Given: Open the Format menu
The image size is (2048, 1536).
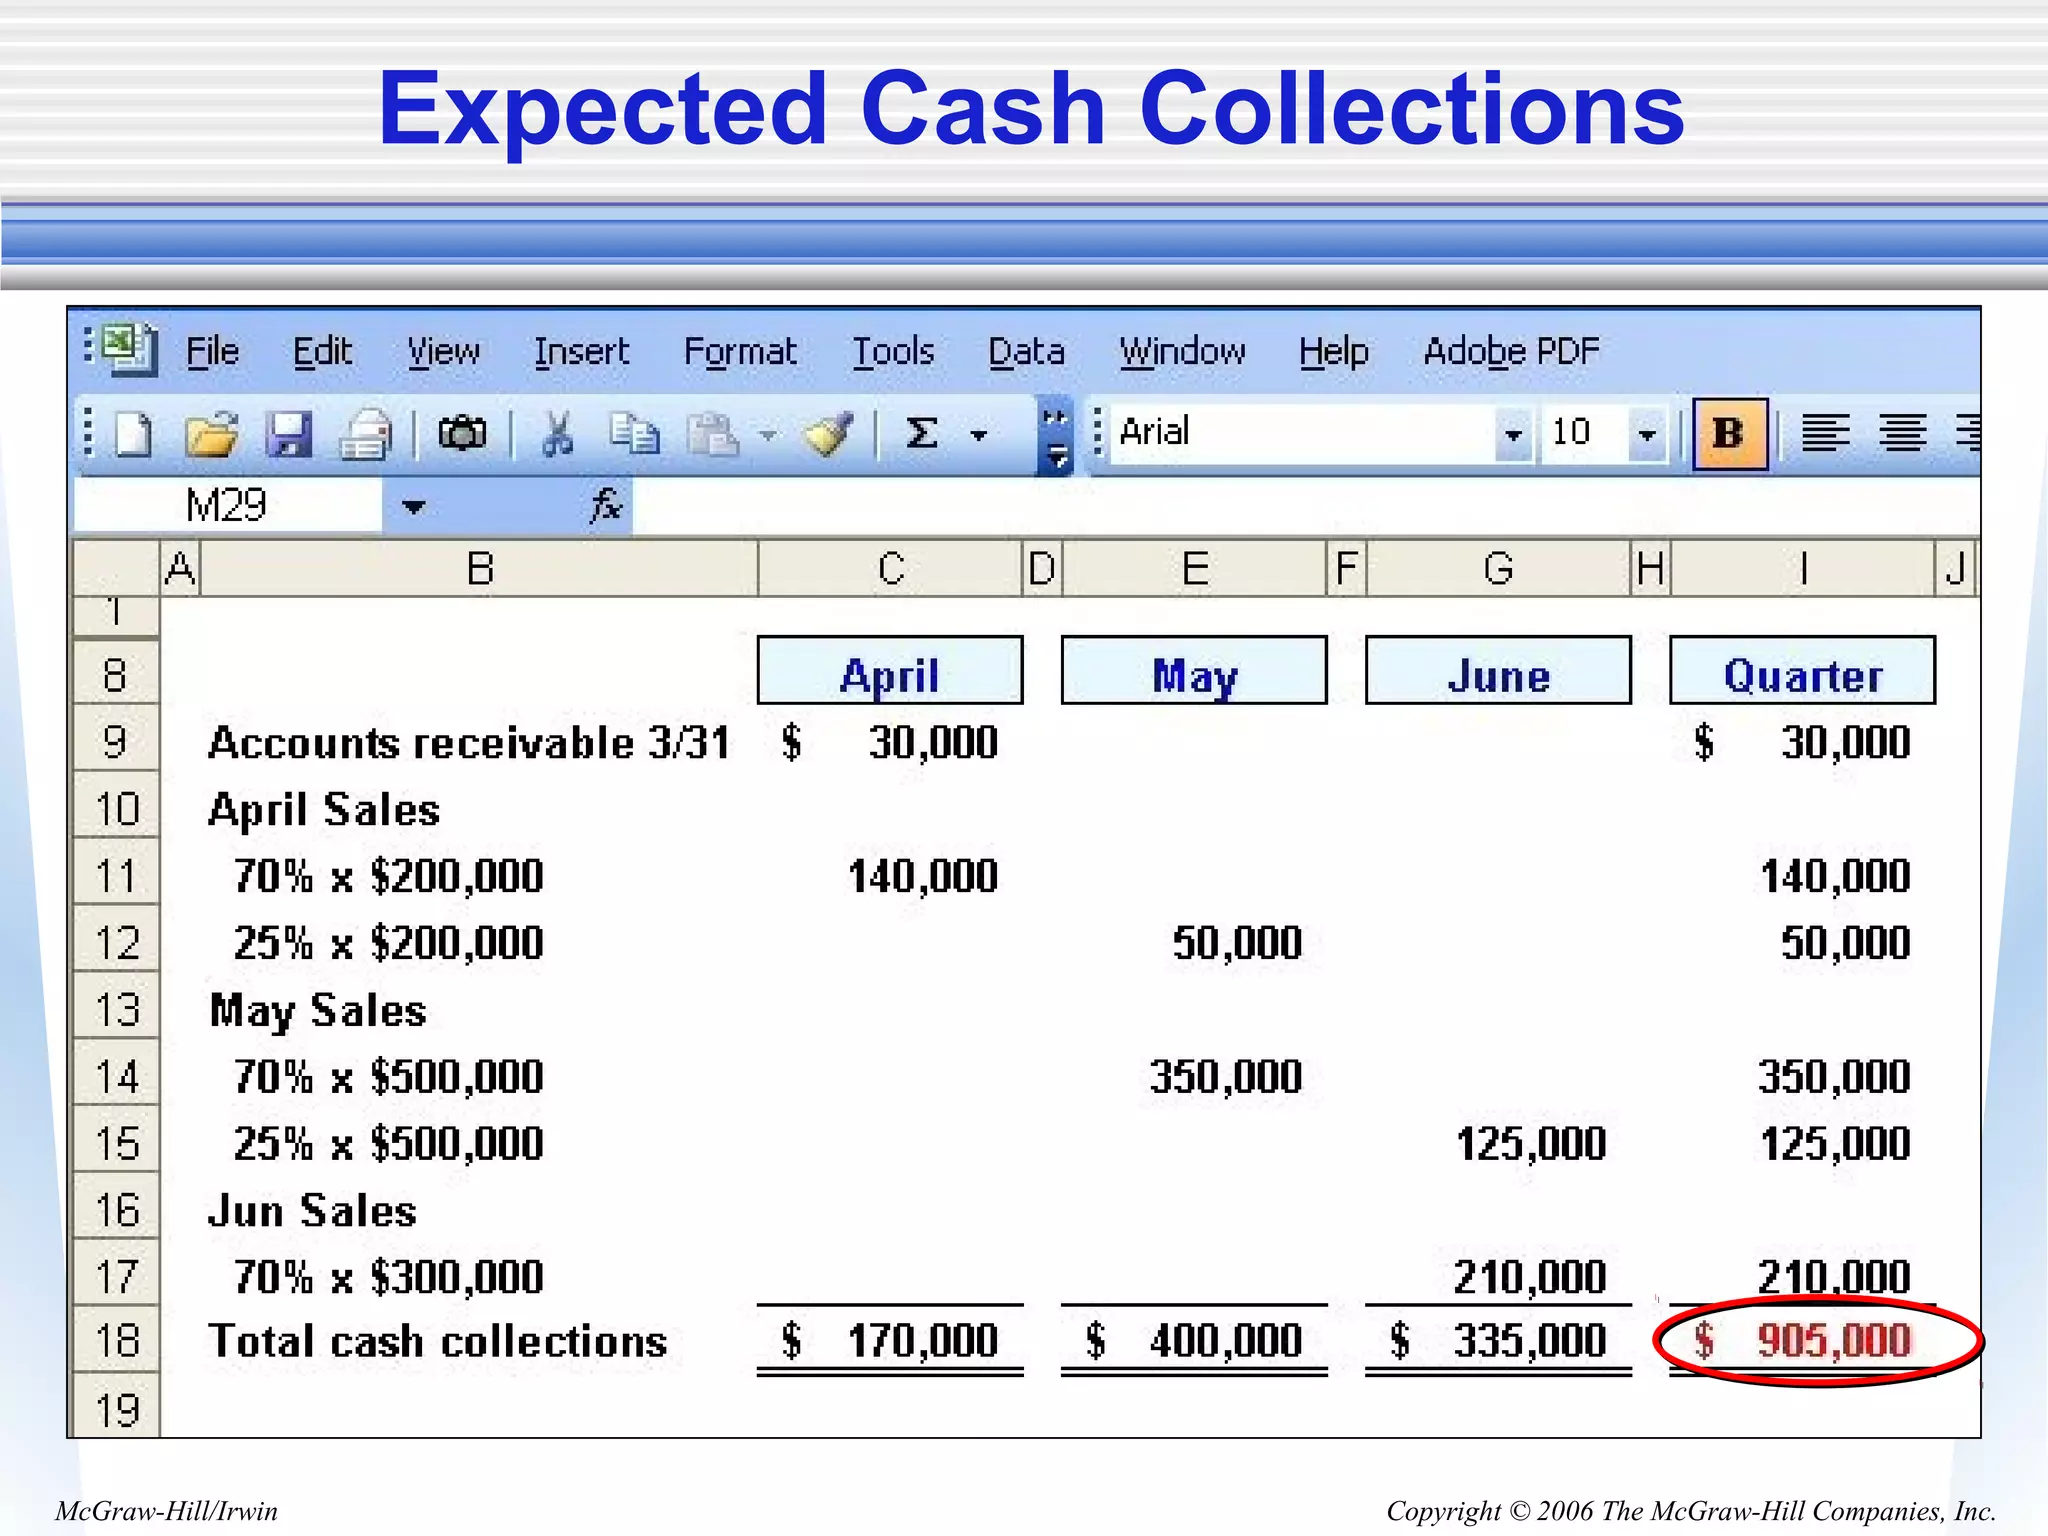Looking at the screenshot, I should tap(740, 352).
